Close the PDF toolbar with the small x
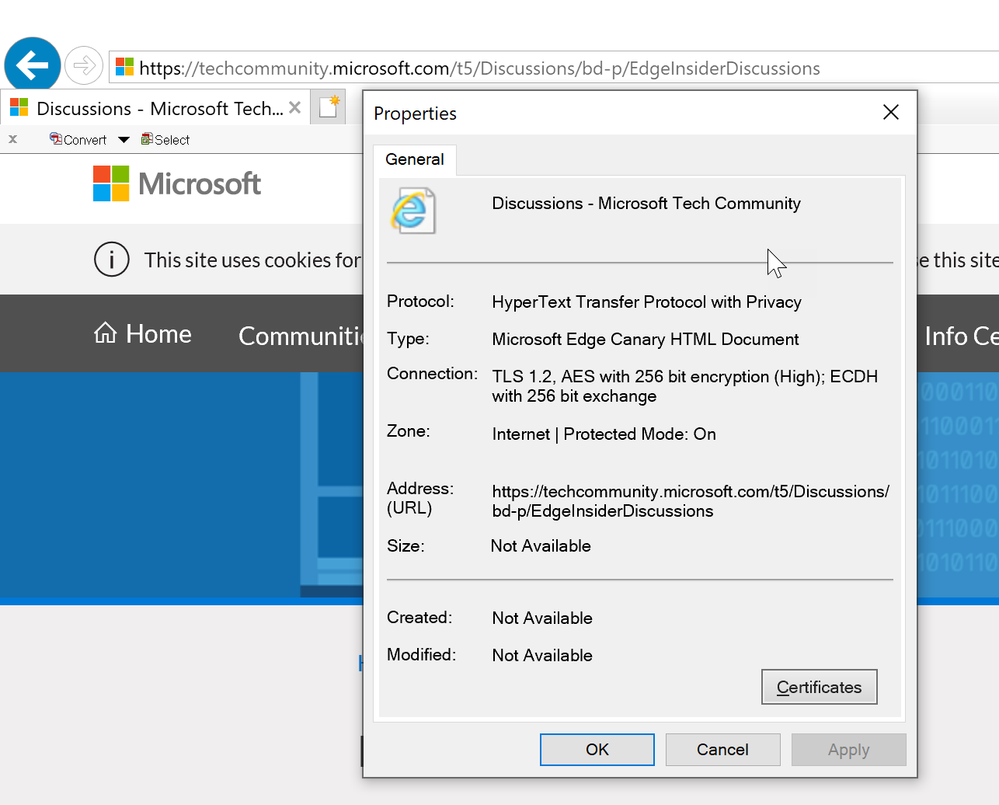The image size is (999, 805). (x=13, y=139)
